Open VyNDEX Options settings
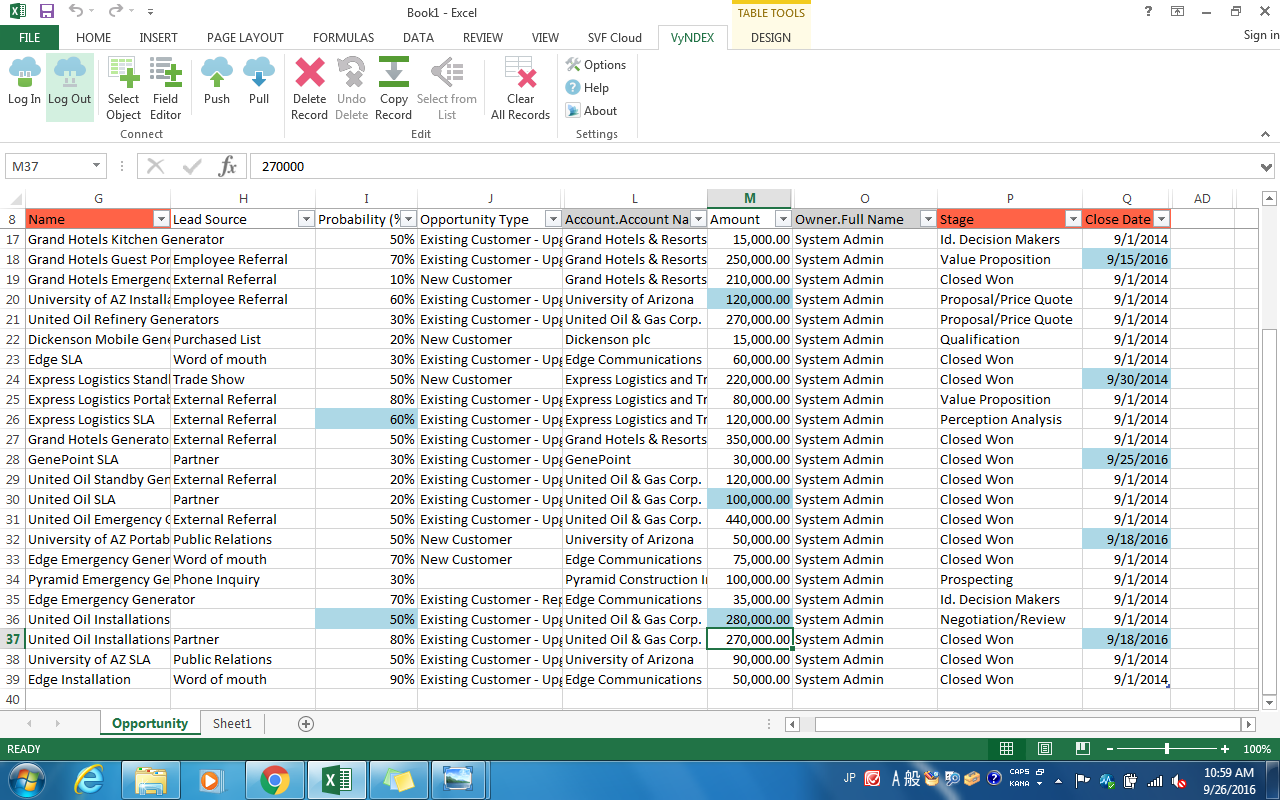 coord(596,65)
